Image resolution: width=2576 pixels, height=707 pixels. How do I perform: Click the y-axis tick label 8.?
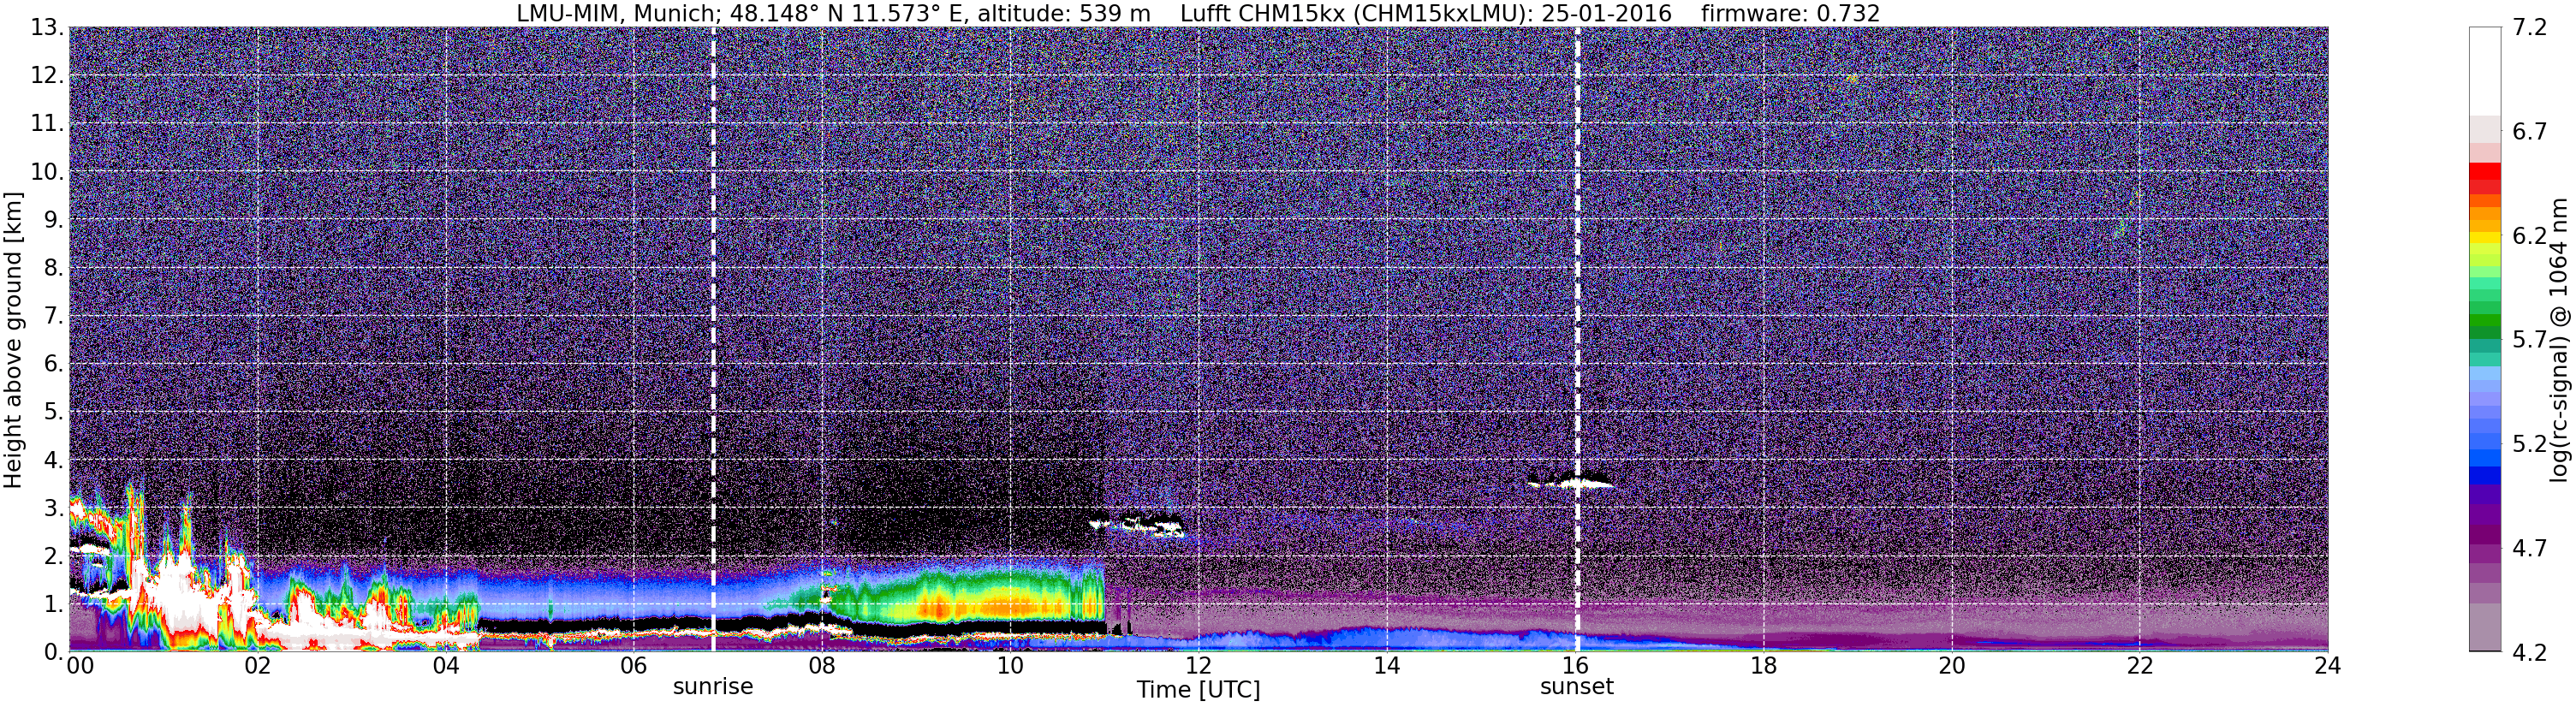(x=53, y=267)
